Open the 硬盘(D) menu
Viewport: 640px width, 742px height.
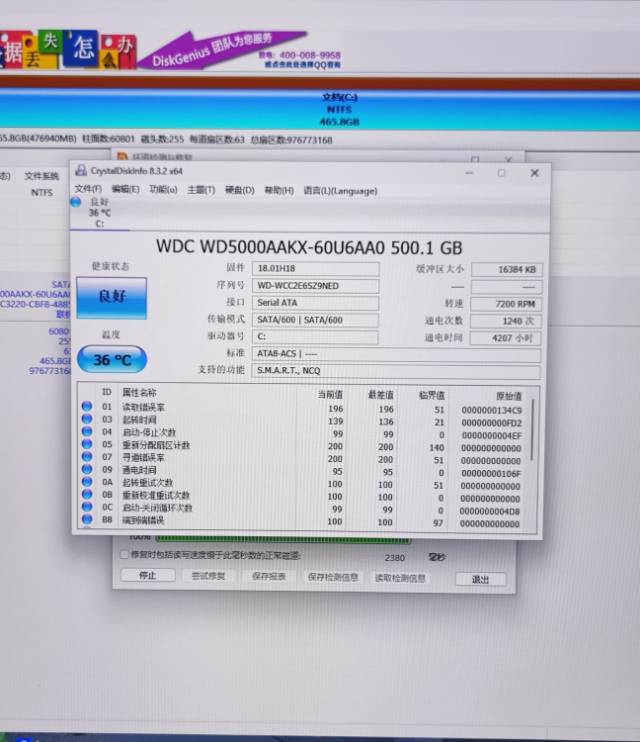pos(239,190)
